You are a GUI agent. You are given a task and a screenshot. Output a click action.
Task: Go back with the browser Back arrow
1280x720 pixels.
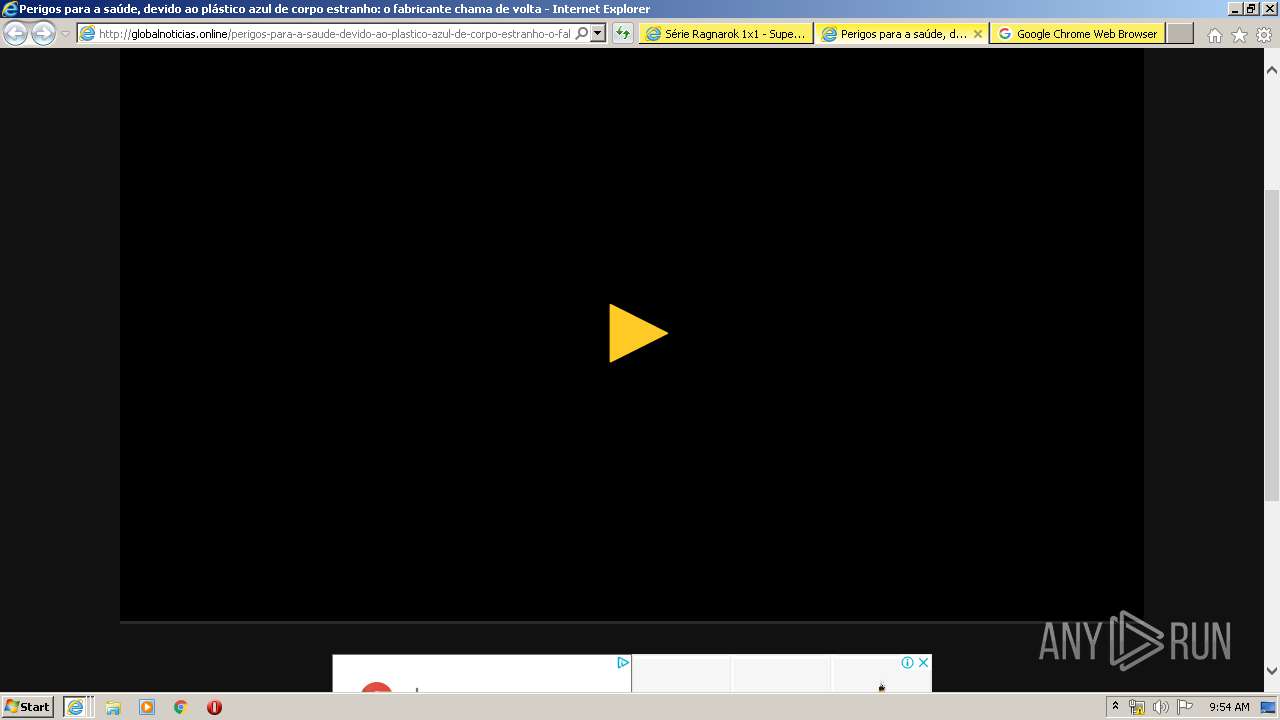coord(15,33)
